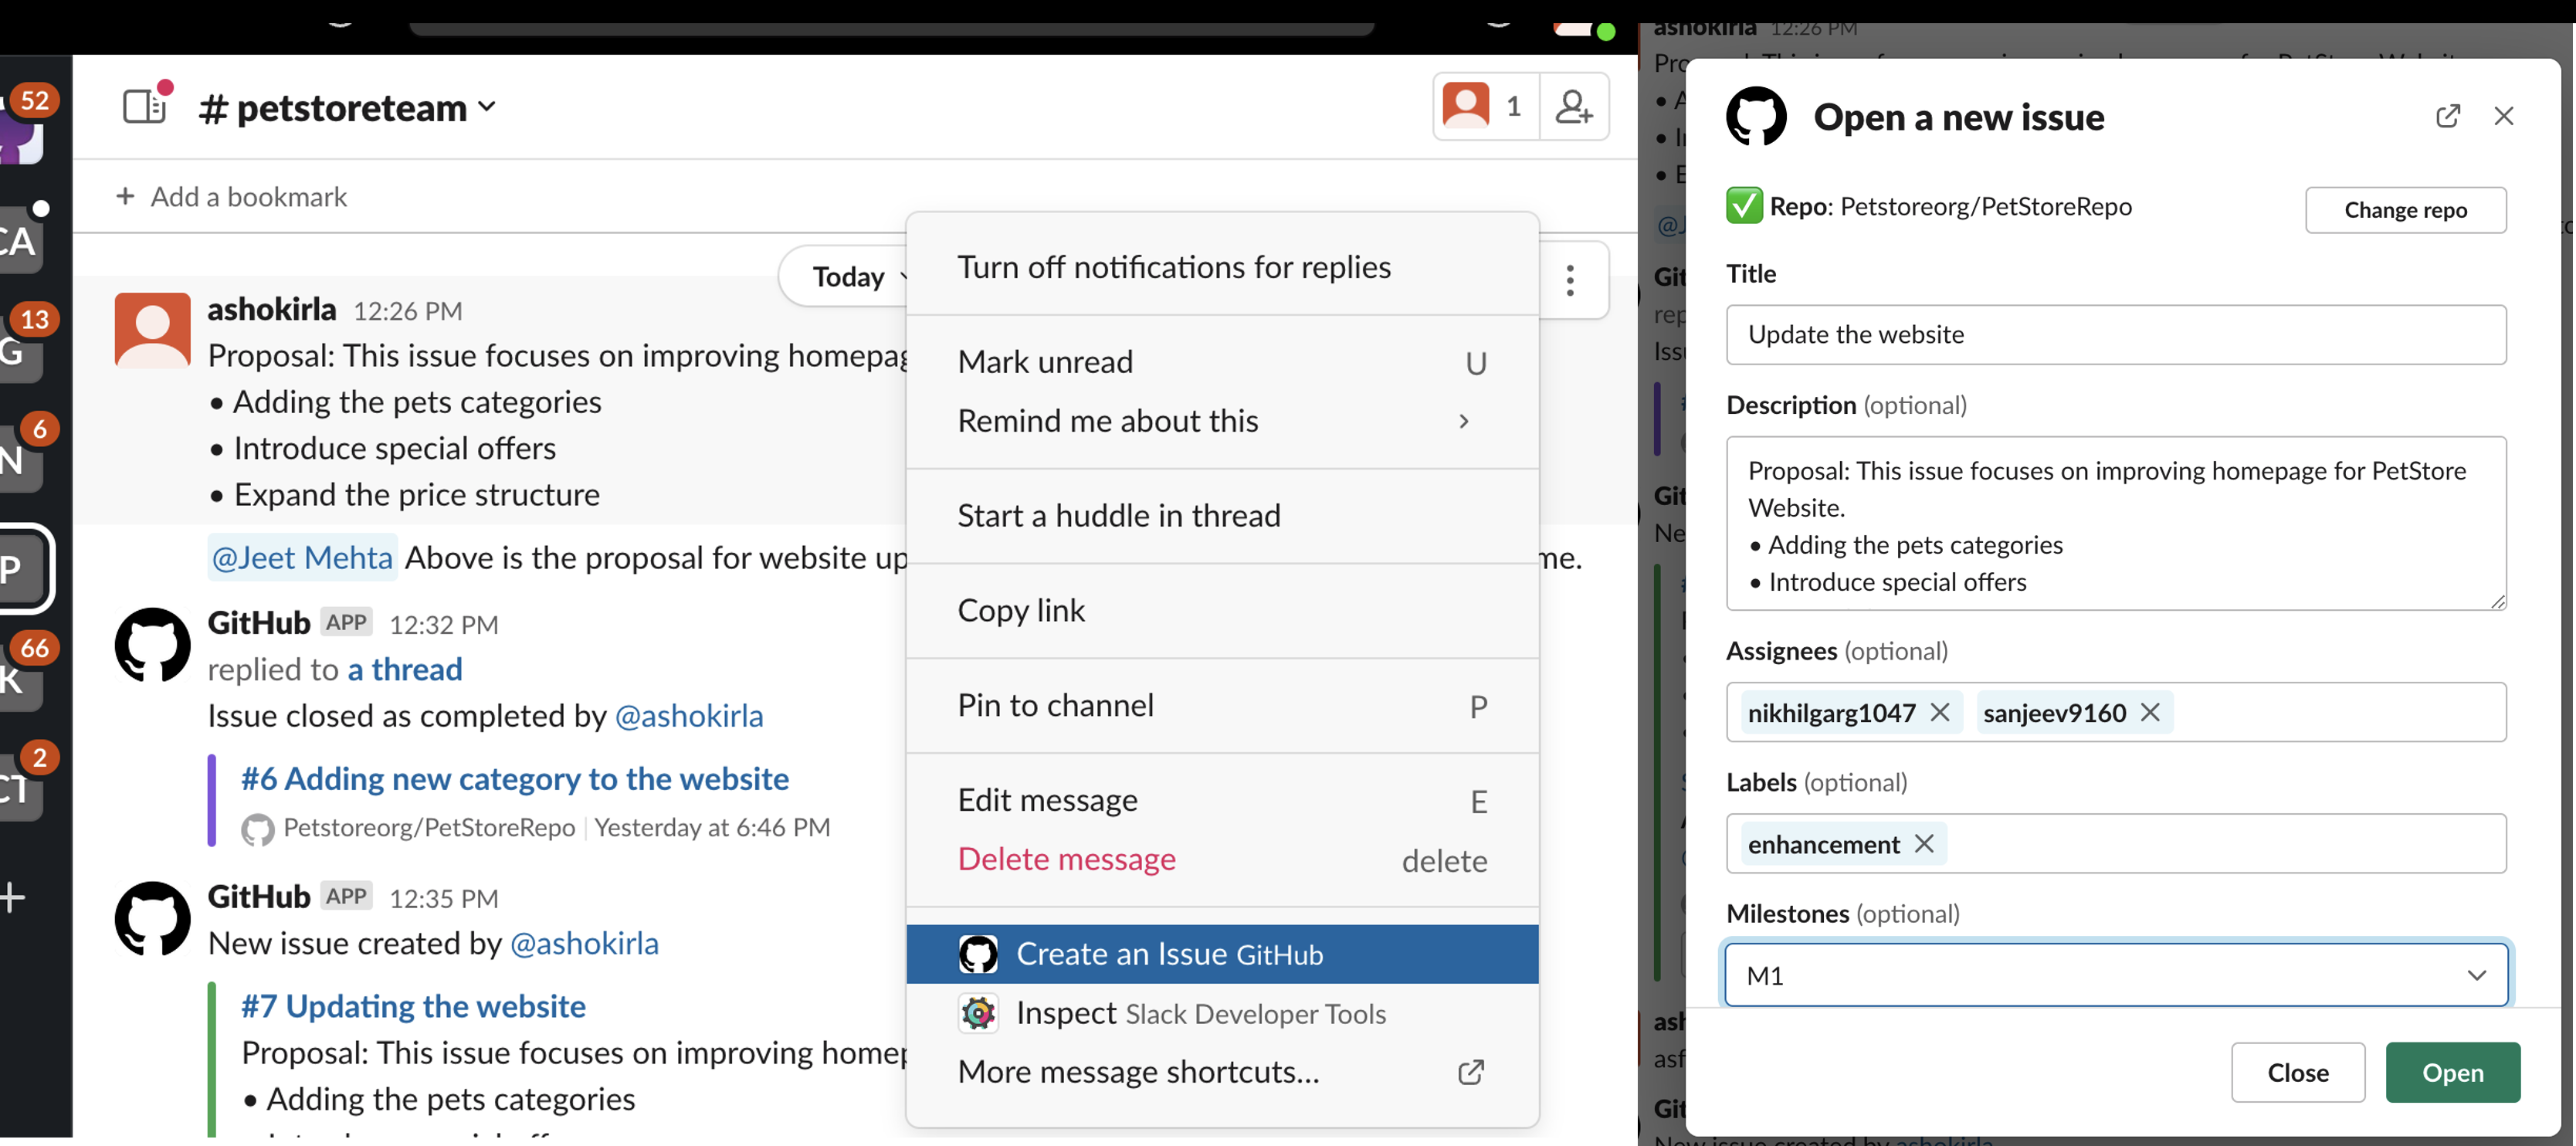This screenshot has width=2576, height=1146.
Task: Remove nikhilgarg1047 from assignees
Action: coord(1941,712)
